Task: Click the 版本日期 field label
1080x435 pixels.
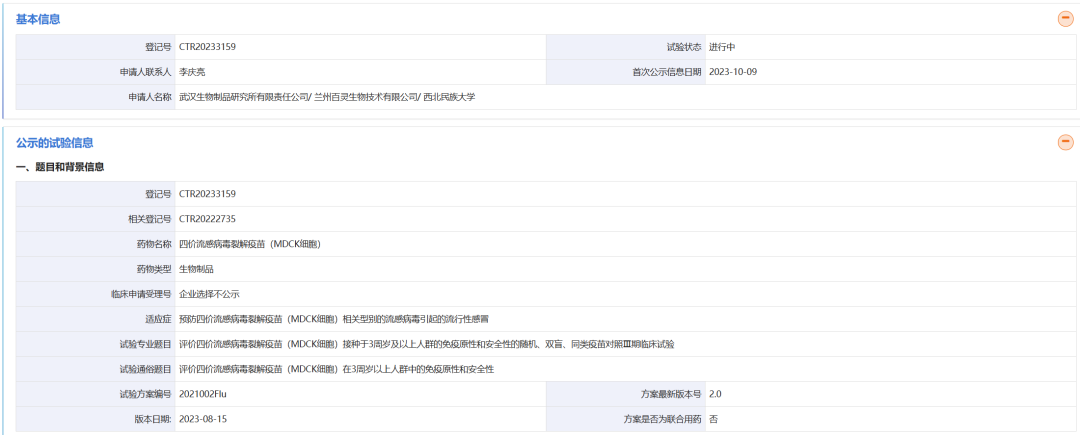Action: [153, 419]
